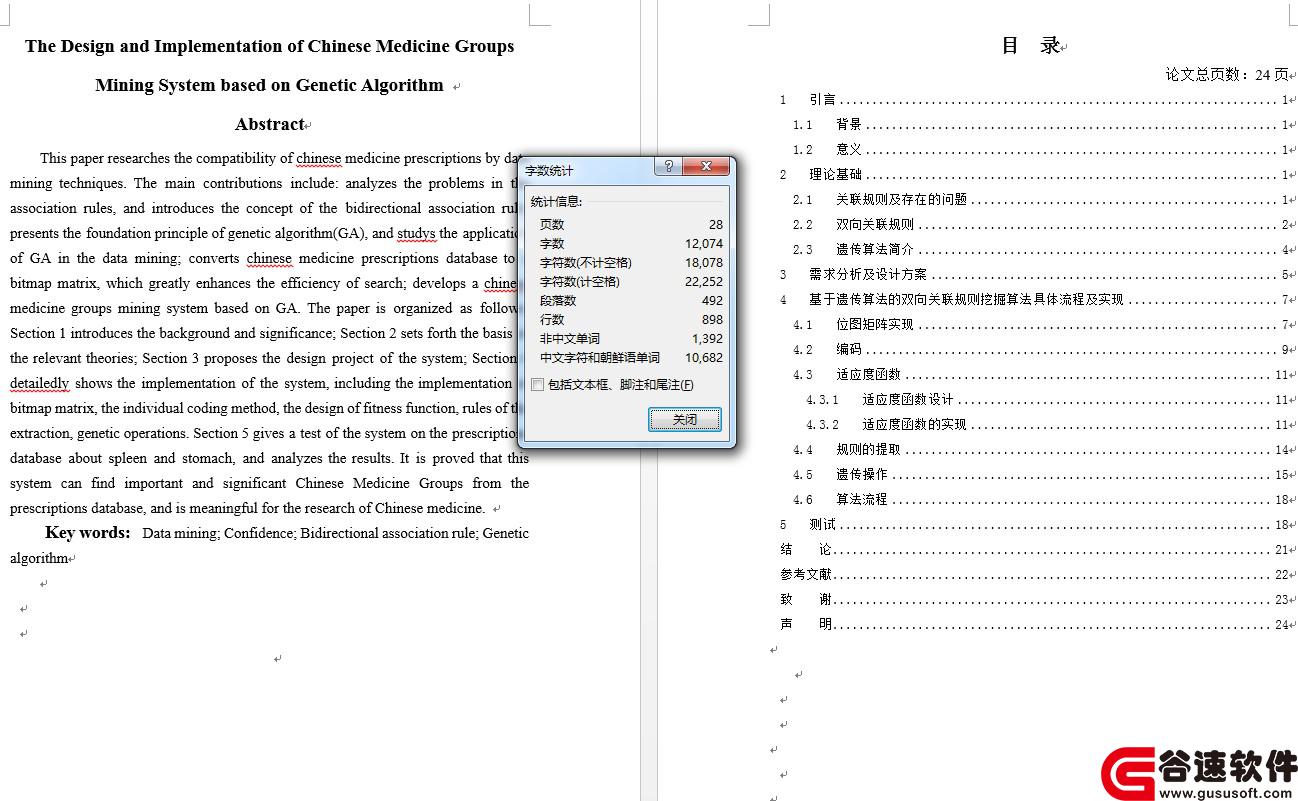Click the 参考文献 contents entry
Viewport: 1298px width, 801px height.
pos(1035,575)
